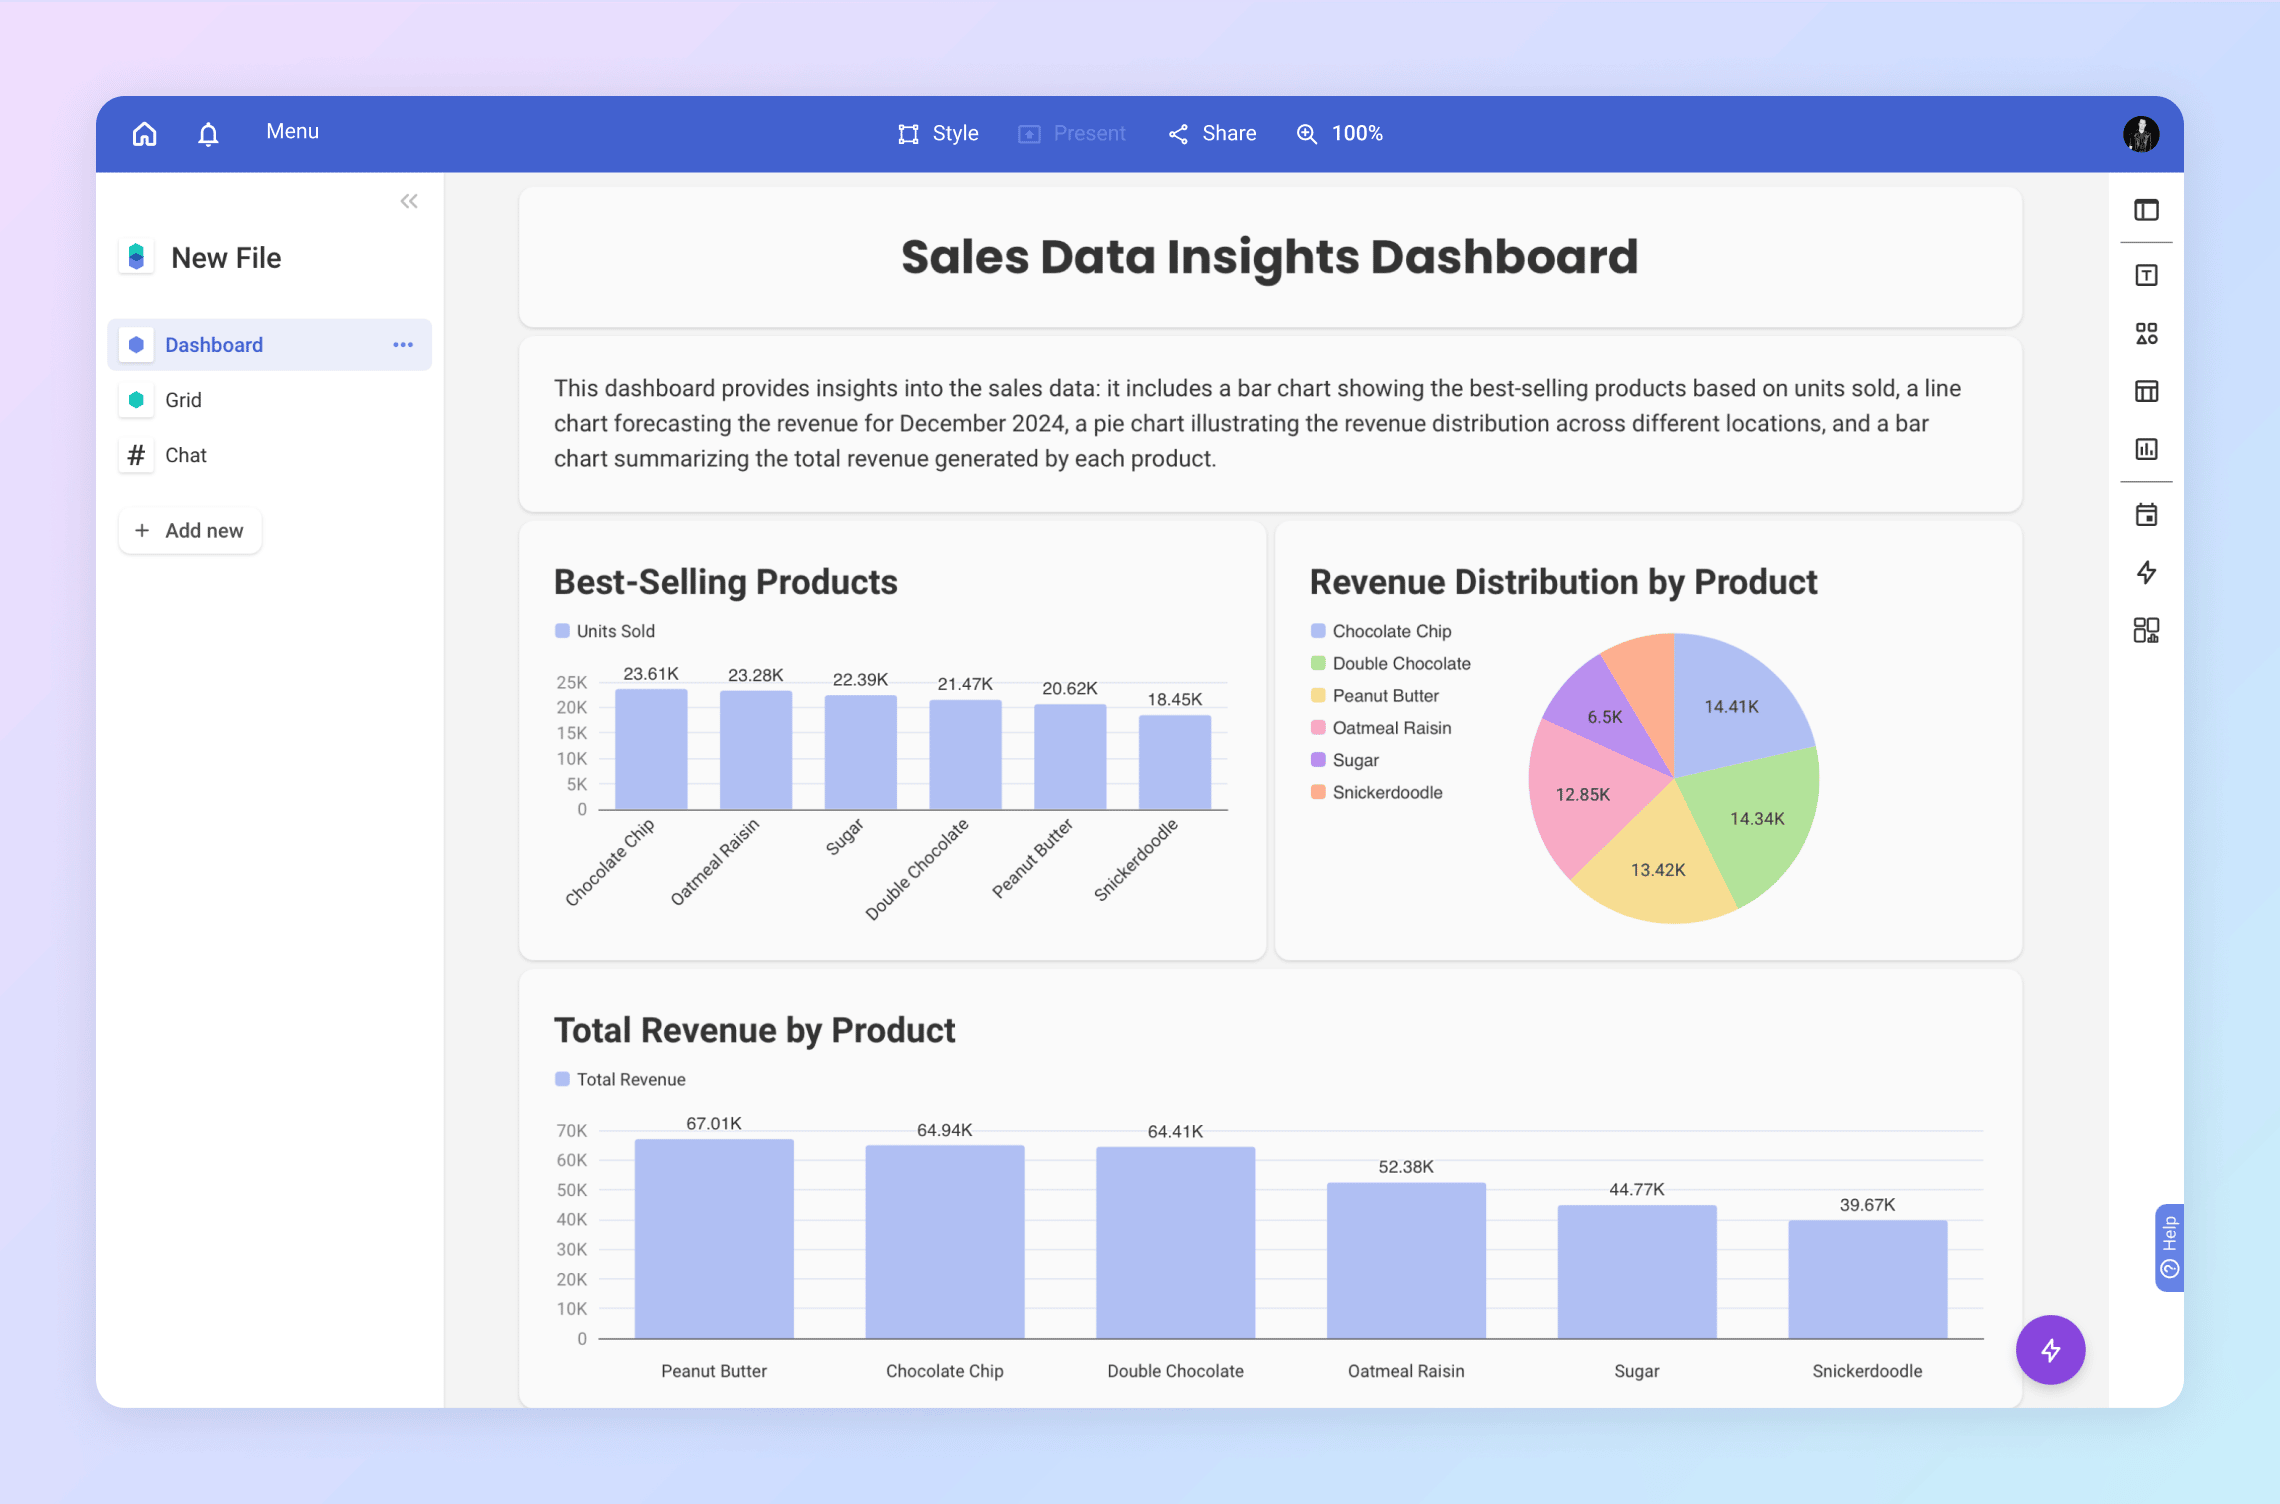Open the Menu in top bar
The height and width of the screenshot is (1504, 2280).
tap(292, 131)
